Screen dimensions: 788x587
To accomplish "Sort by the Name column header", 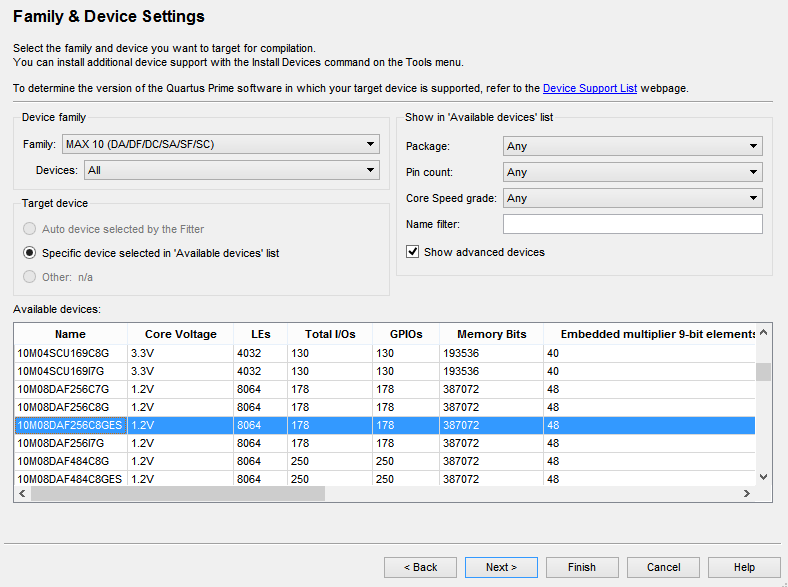I will pyautogui.click(x=70, y=334).
